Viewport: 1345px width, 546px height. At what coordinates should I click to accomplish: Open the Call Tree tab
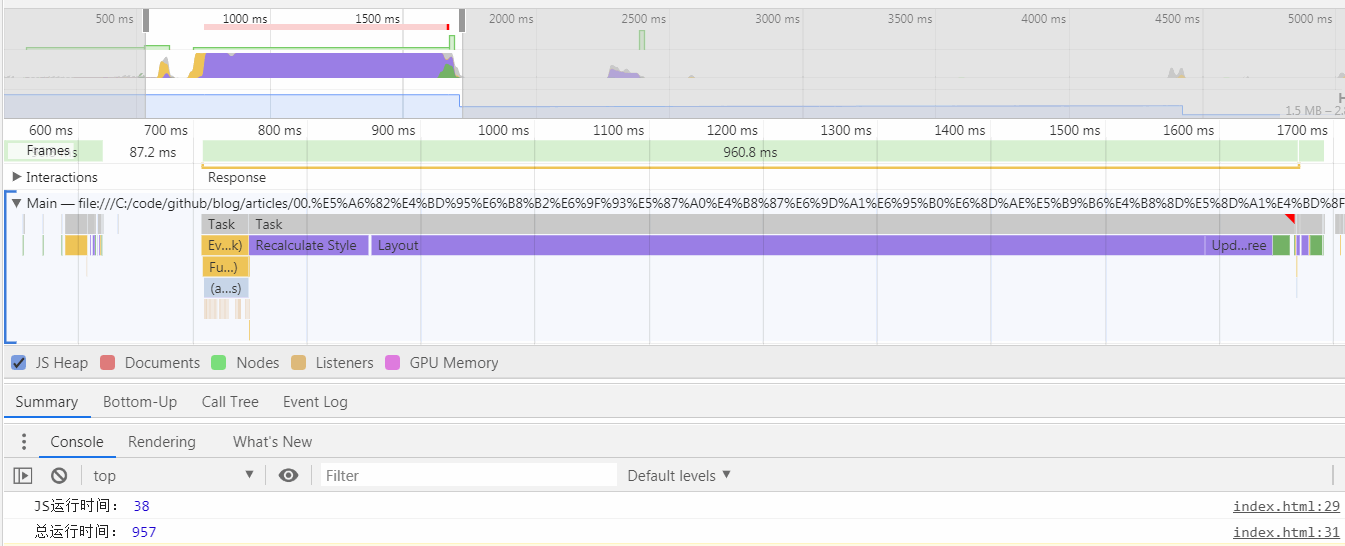(x=230, y=402)
